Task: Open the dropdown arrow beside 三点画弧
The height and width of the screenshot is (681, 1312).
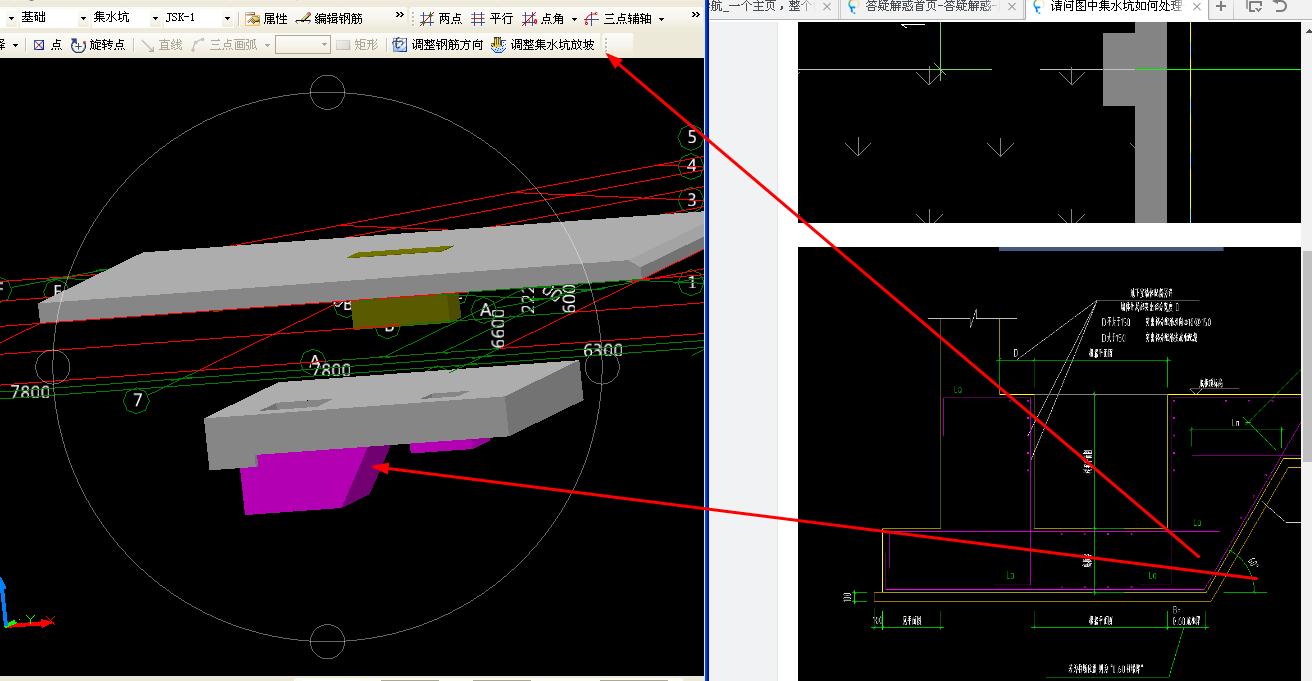Action: pos(266,46)
